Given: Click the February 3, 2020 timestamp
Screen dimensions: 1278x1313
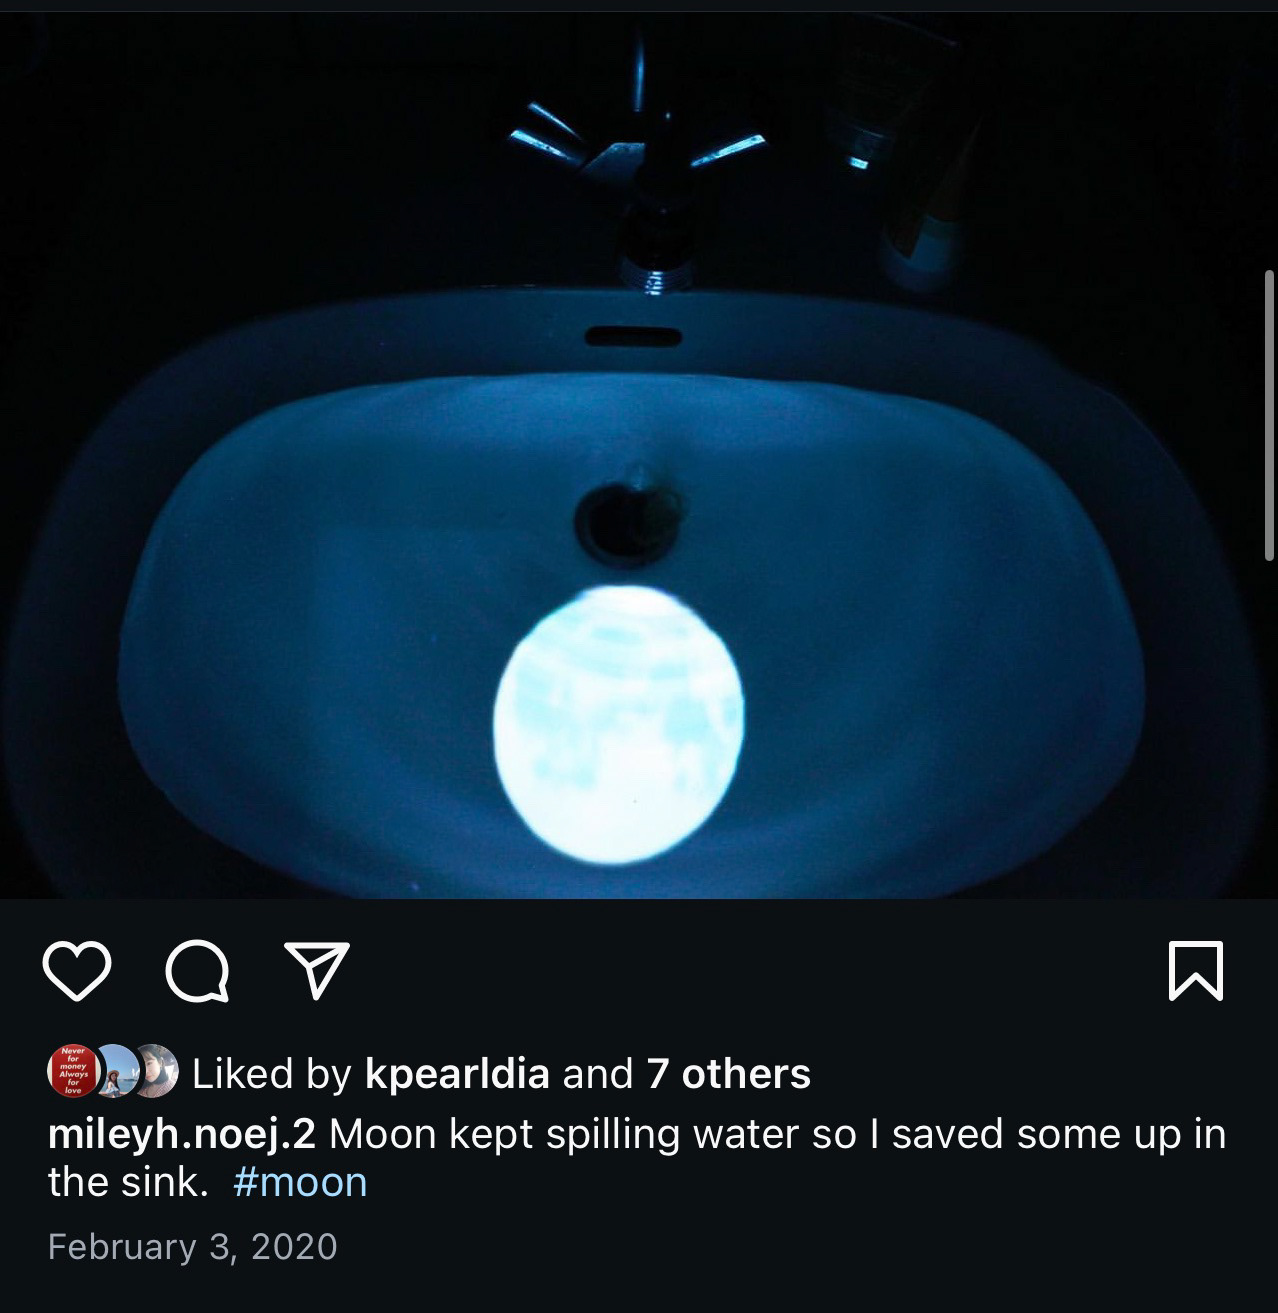Looking at the screenshot, I should (x=193, y=1247).
